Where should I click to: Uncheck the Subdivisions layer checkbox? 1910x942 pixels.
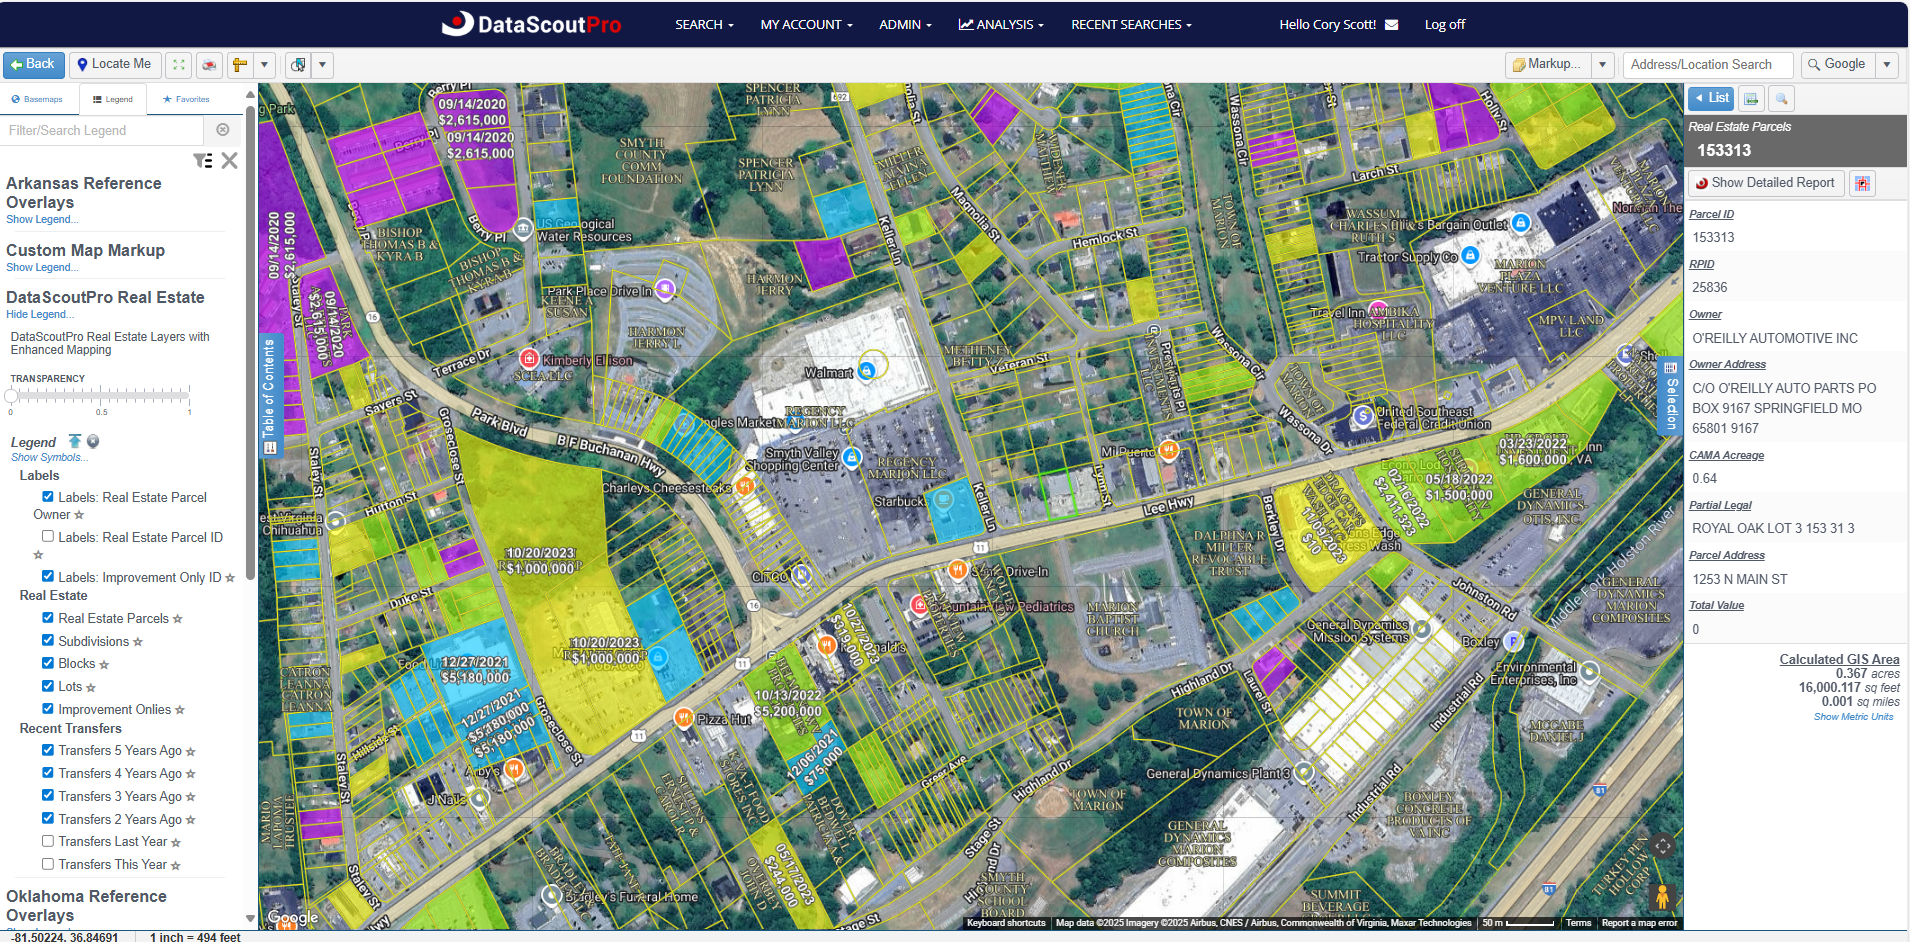(48, 641)
